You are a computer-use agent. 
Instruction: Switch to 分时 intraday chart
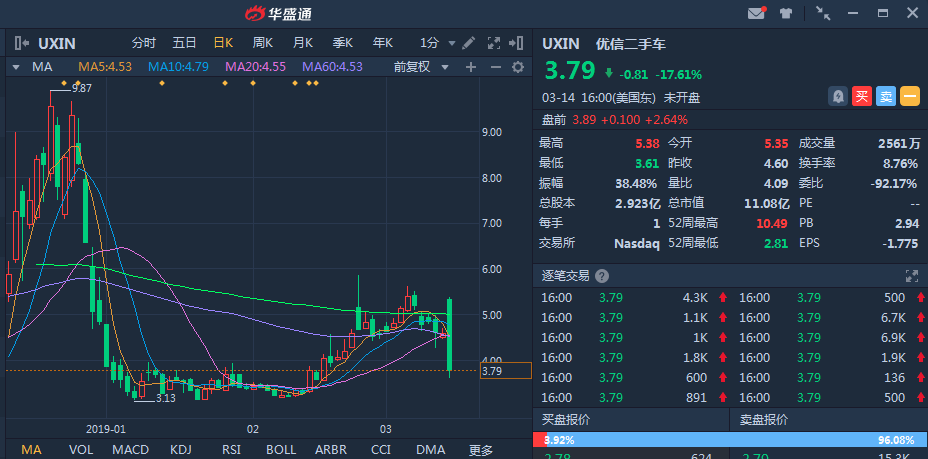point(144,43)
